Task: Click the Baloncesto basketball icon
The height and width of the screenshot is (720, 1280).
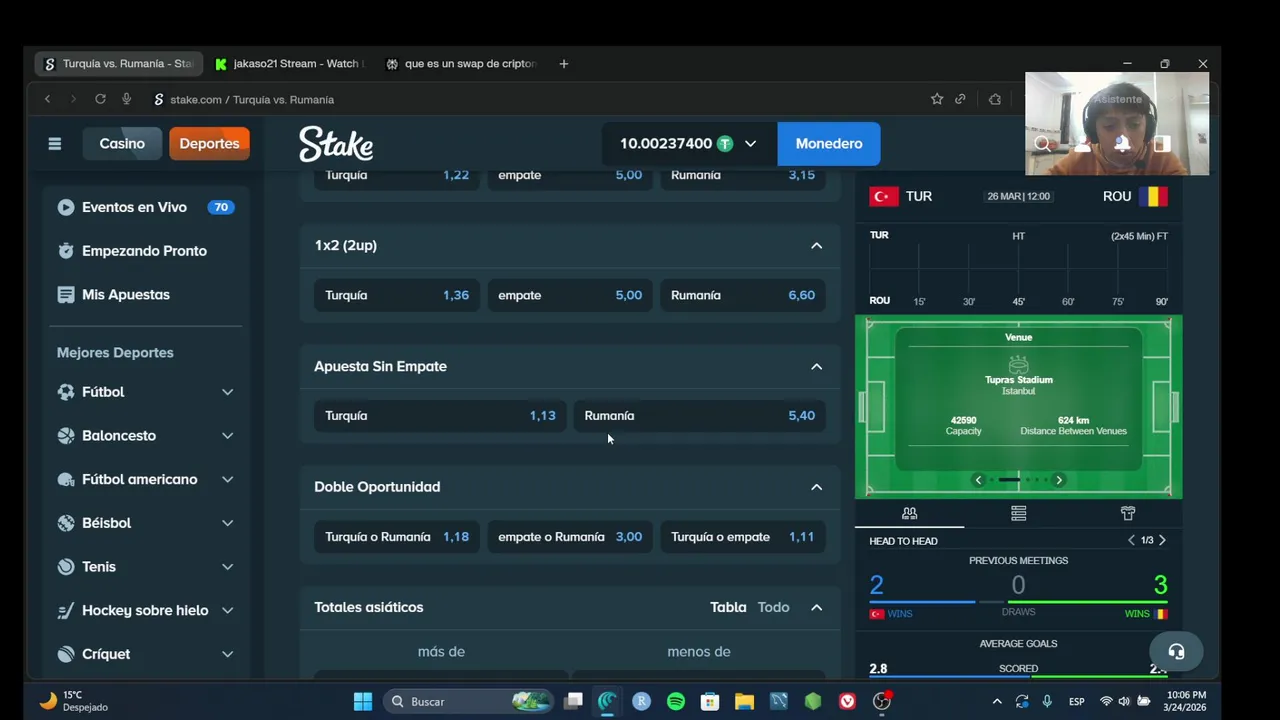Action: (x=66, y=436)
